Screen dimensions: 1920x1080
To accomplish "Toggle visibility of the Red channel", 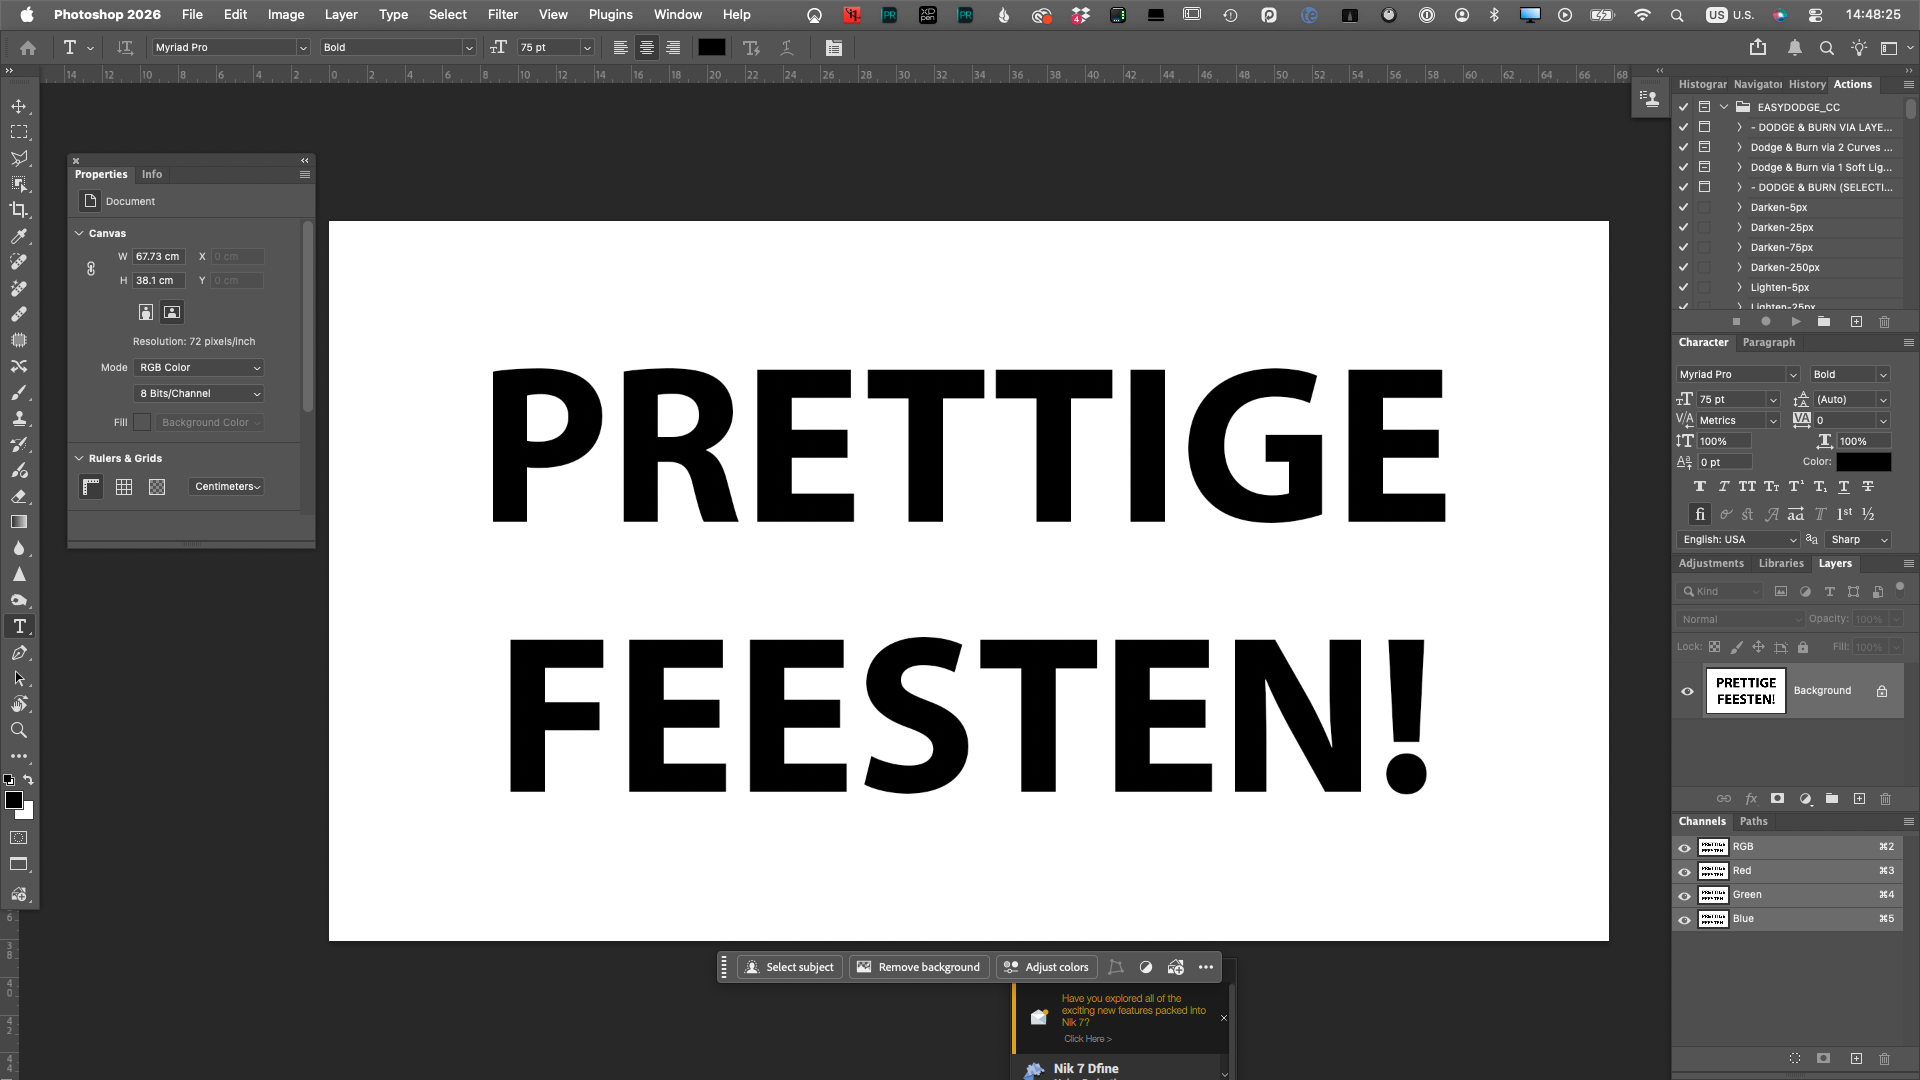I will 1684,871.
